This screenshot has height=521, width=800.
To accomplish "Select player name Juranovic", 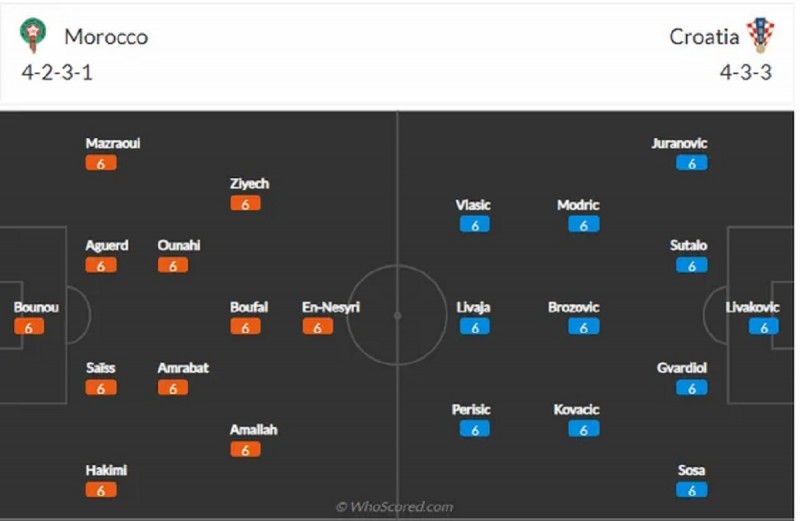I will click(x=680, y=143).
